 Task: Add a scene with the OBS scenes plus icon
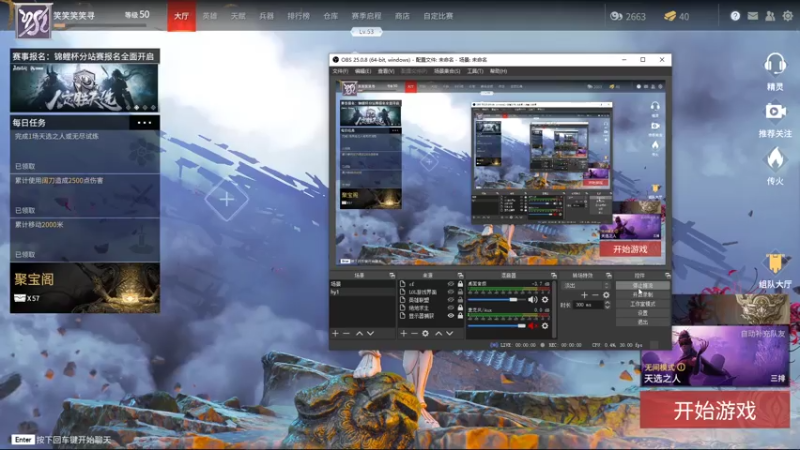(335, 333)
